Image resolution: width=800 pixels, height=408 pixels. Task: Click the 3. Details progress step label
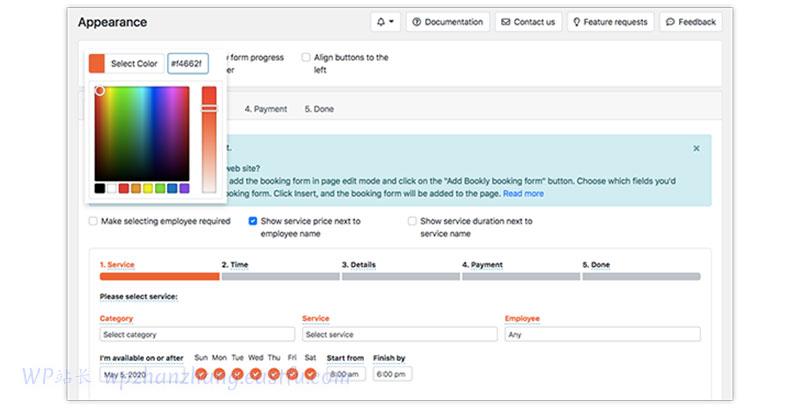pos(359,265)
